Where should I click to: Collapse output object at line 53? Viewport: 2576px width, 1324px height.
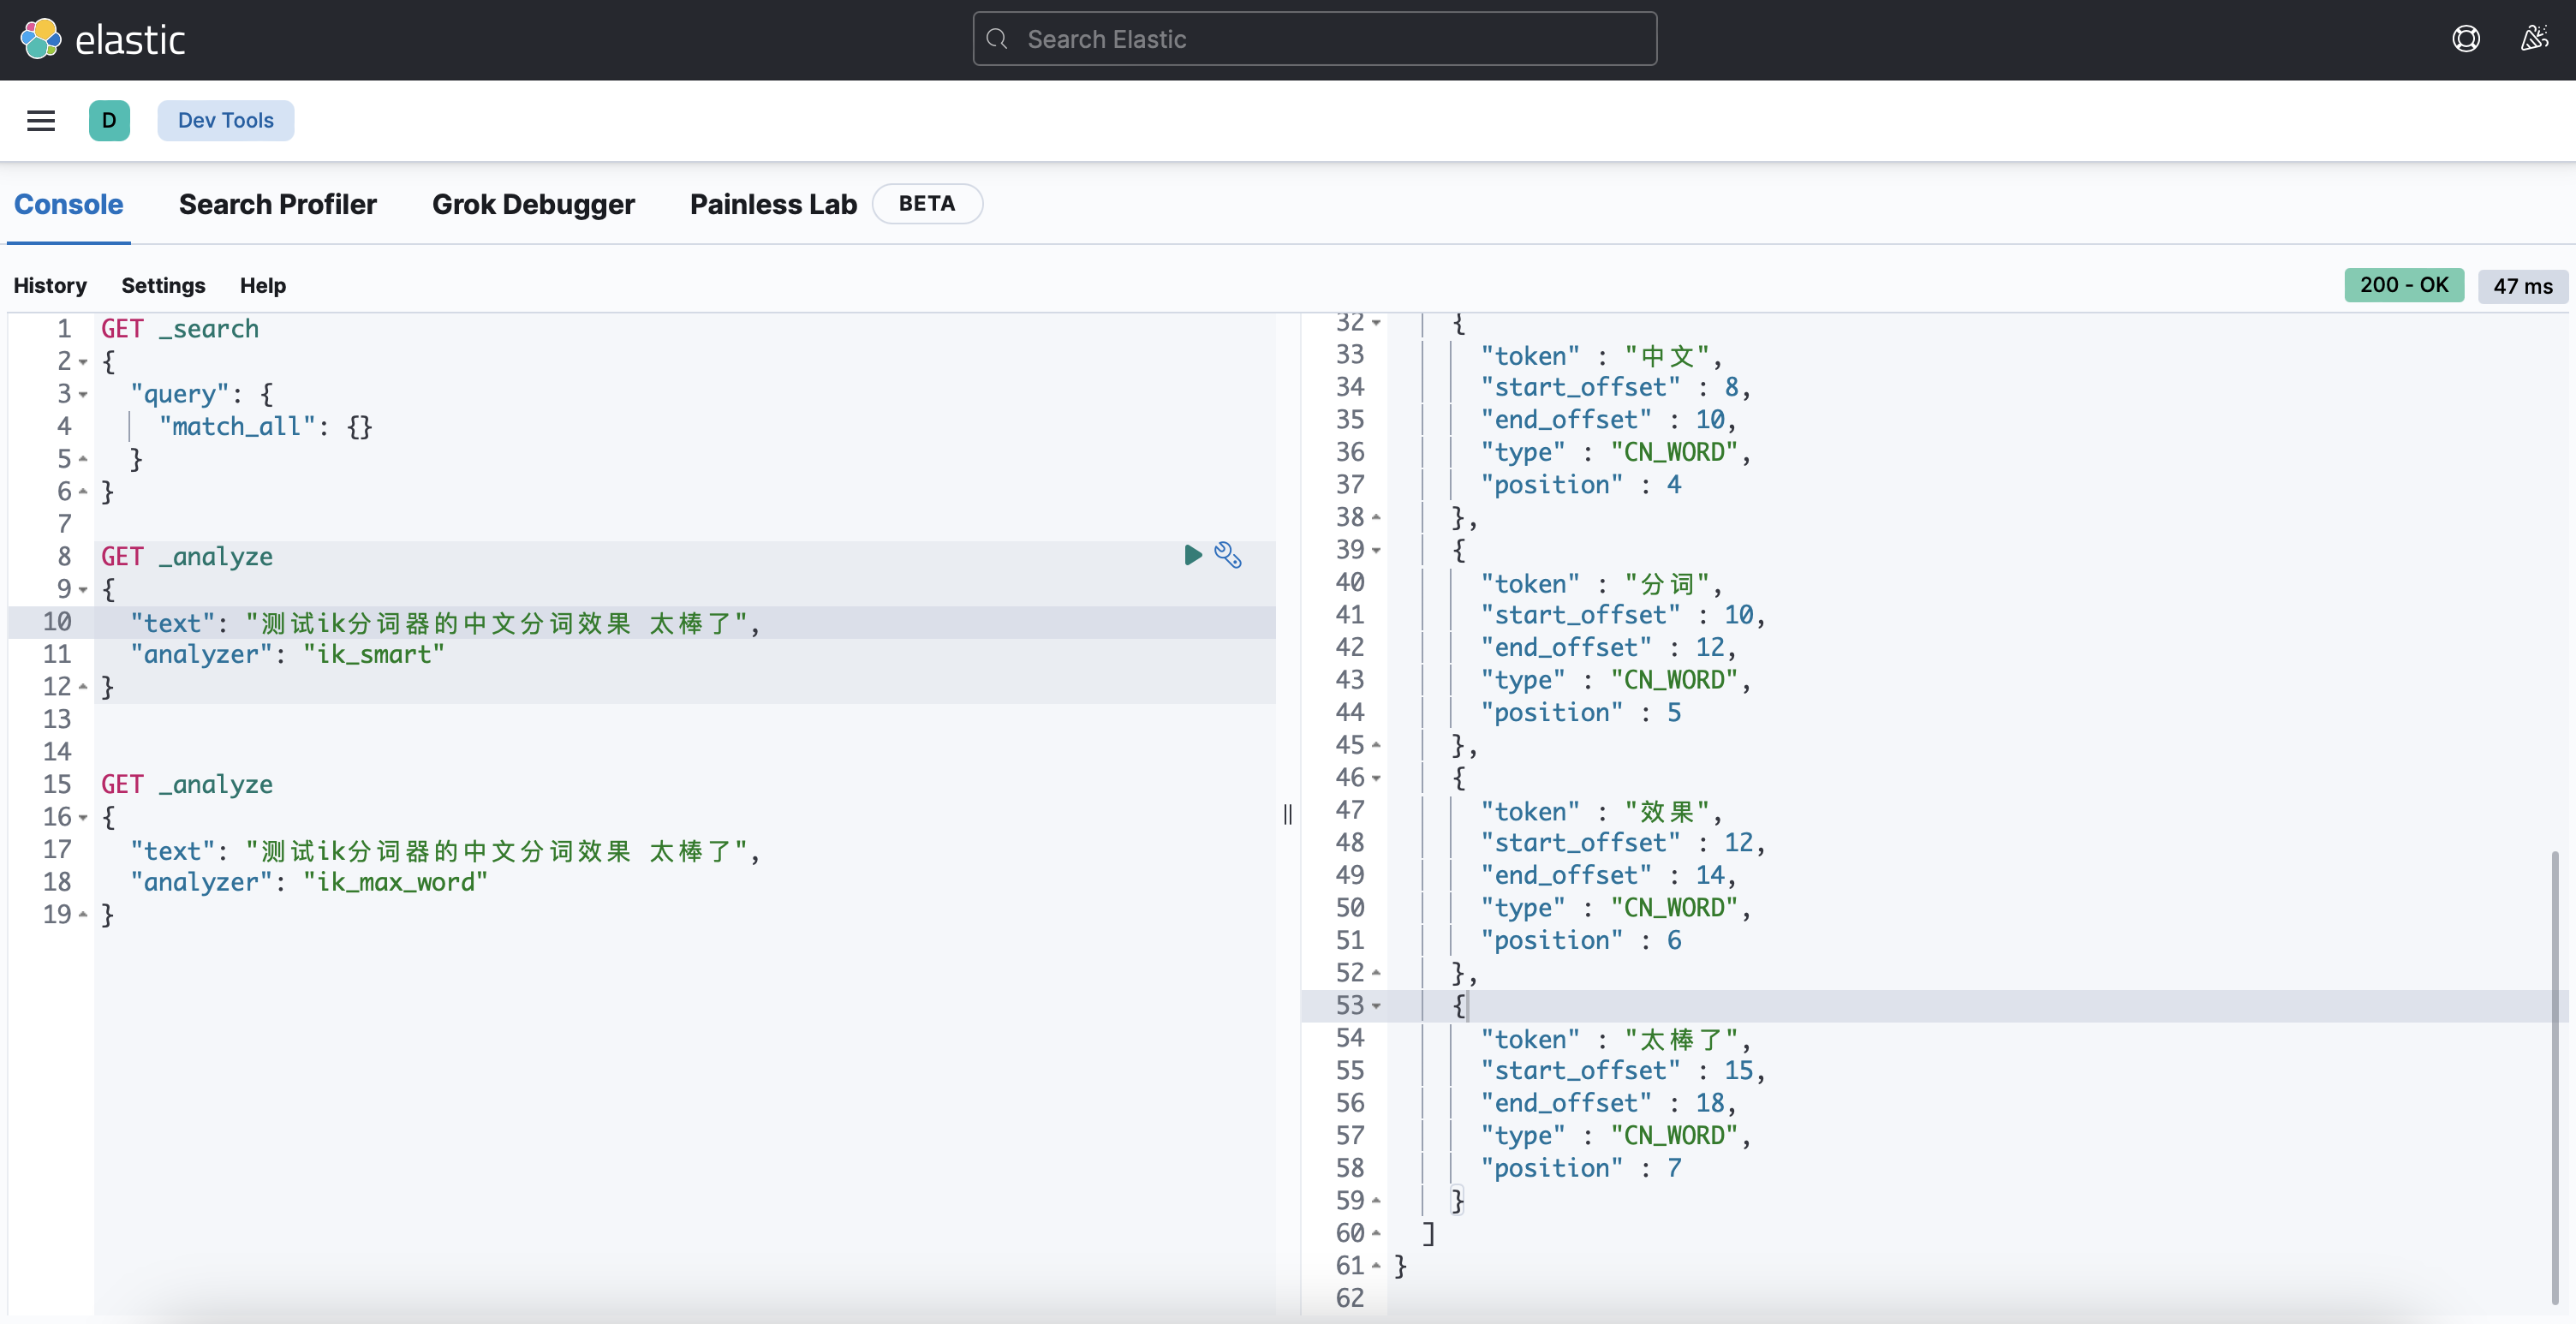(x=1377, y=1006)
